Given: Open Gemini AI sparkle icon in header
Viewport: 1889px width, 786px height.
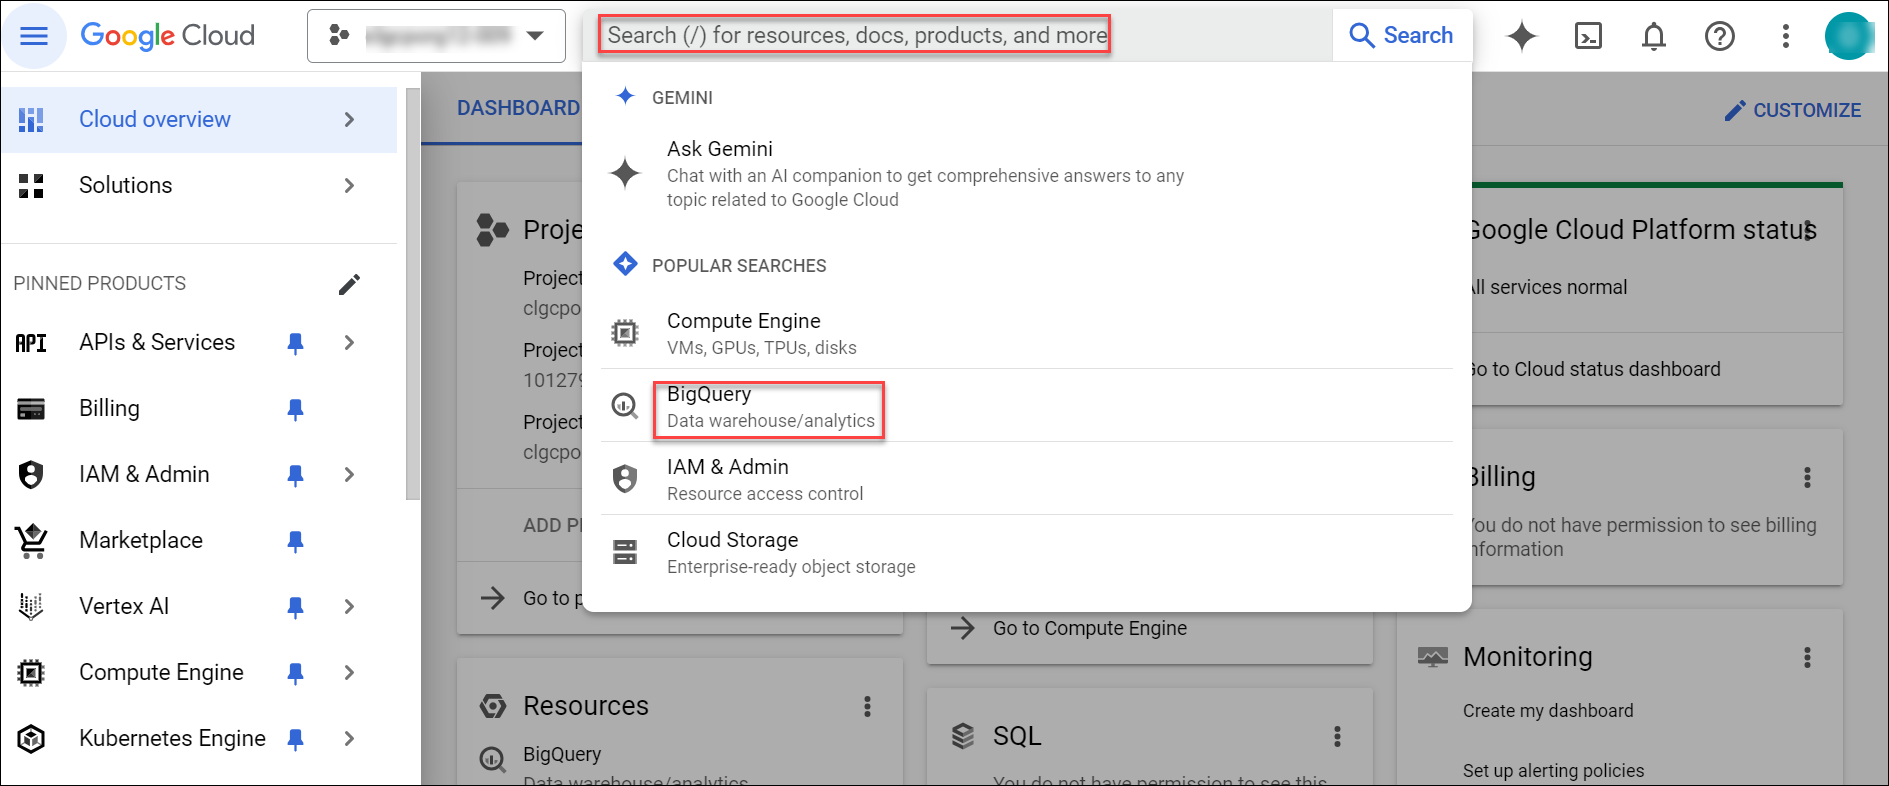Looking at the screenshot, I should coord(1522,36).
